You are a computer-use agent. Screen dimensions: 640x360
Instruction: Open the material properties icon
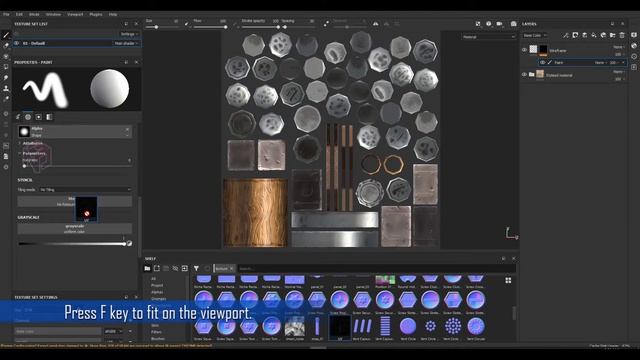pyautogui.click(x=49, y=117)
